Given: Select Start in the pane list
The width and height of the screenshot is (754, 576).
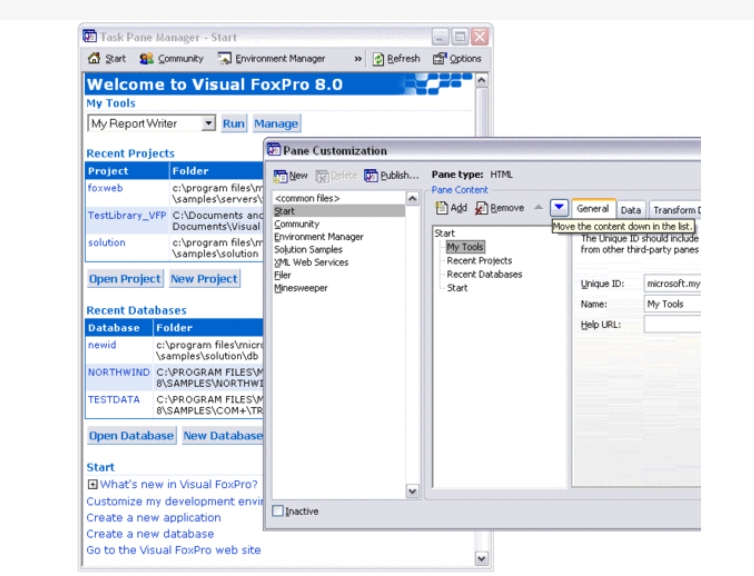Looking at the screenshot, I should point(339,211).
